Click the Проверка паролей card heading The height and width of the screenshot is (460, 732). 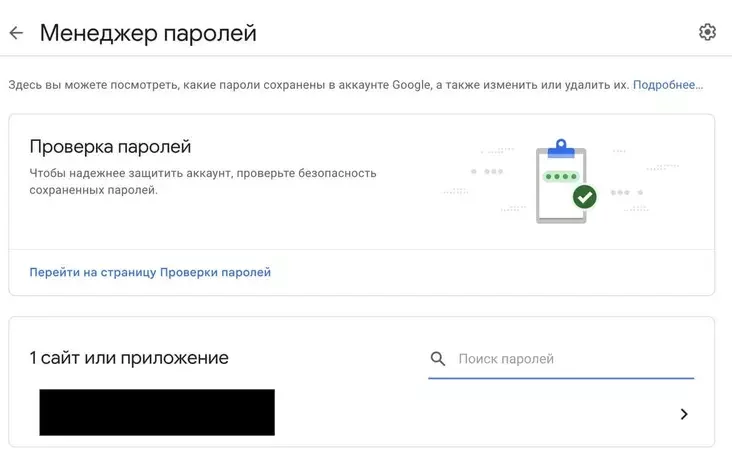110,147
